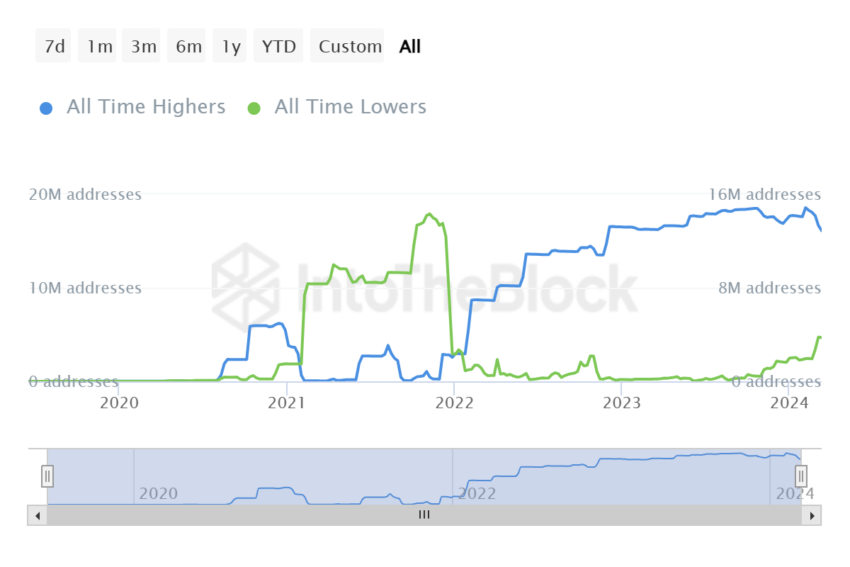Click the scrollbar left arrow
The width and height of the screenshot is (850, 567).
[37, 516]
